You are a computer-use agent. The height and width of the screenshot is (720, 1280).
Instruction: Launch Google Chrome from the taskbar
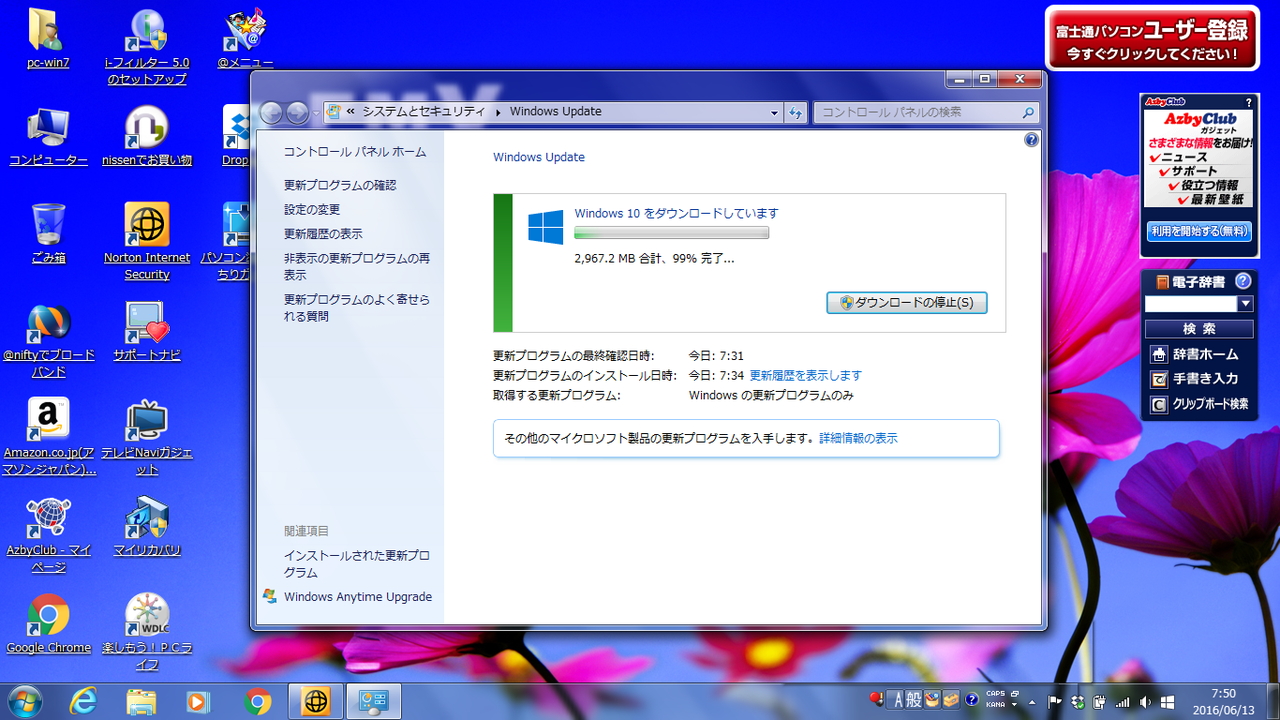click(x=258, y=701)
